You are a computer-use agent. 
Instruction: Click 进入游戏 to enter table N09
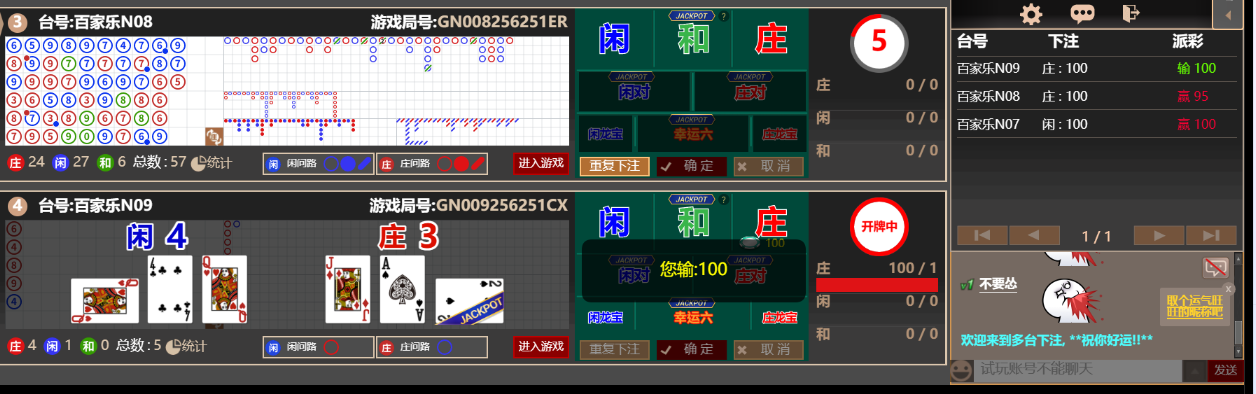coord(541,346)
